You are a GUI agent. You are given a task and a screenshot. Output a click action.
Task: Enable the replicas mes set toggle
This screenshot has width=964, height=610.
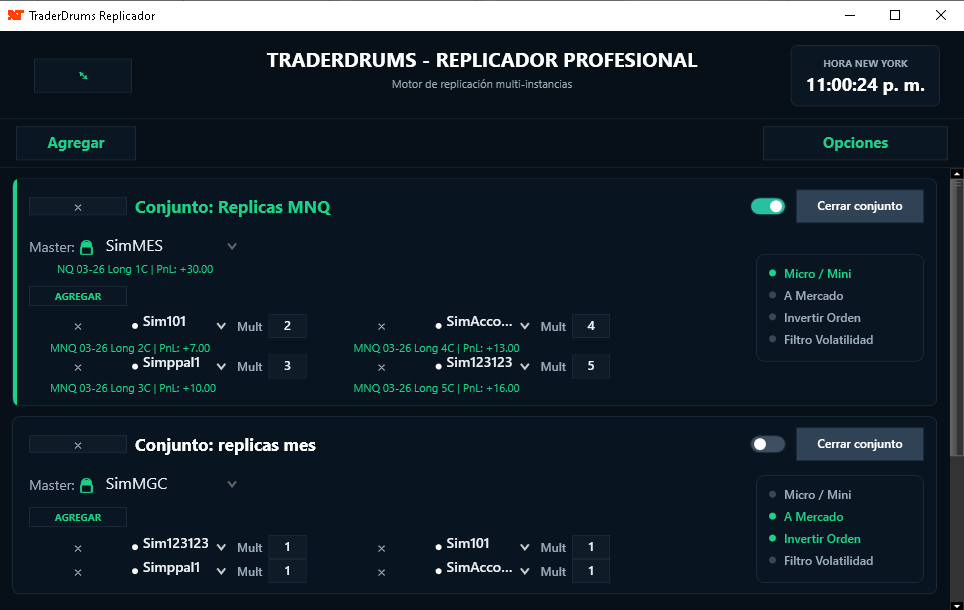pos(768,444)
